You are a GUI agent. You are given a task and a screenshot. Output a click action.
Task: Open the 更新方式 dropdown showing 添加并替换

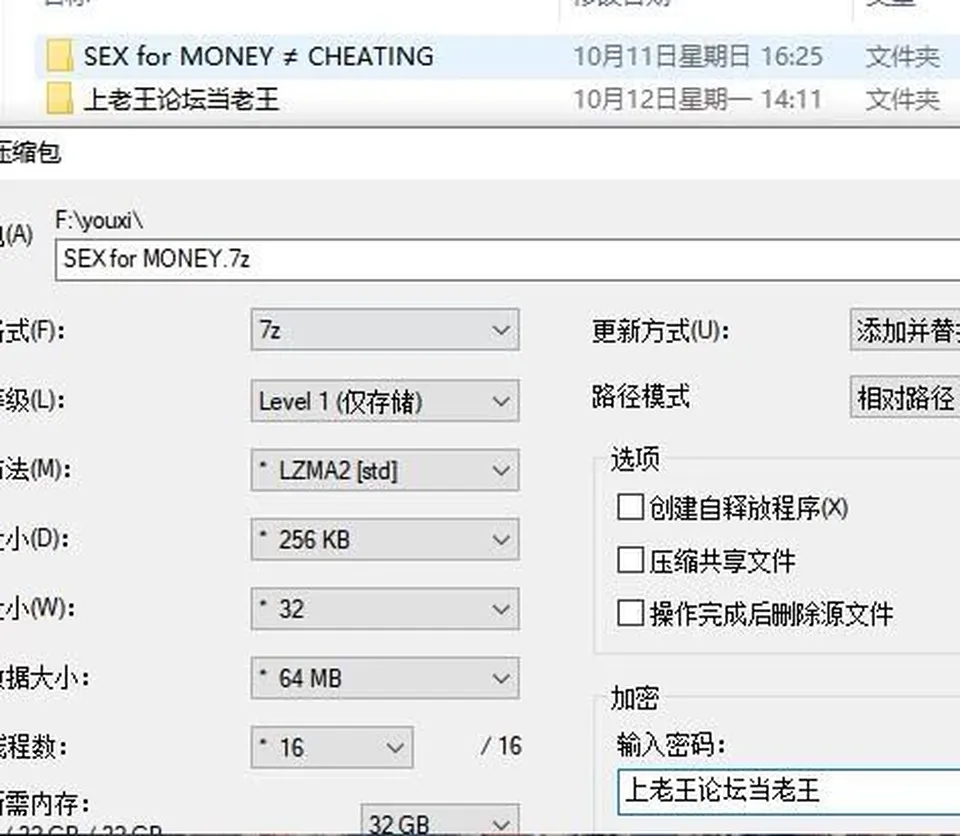(905, 330)
